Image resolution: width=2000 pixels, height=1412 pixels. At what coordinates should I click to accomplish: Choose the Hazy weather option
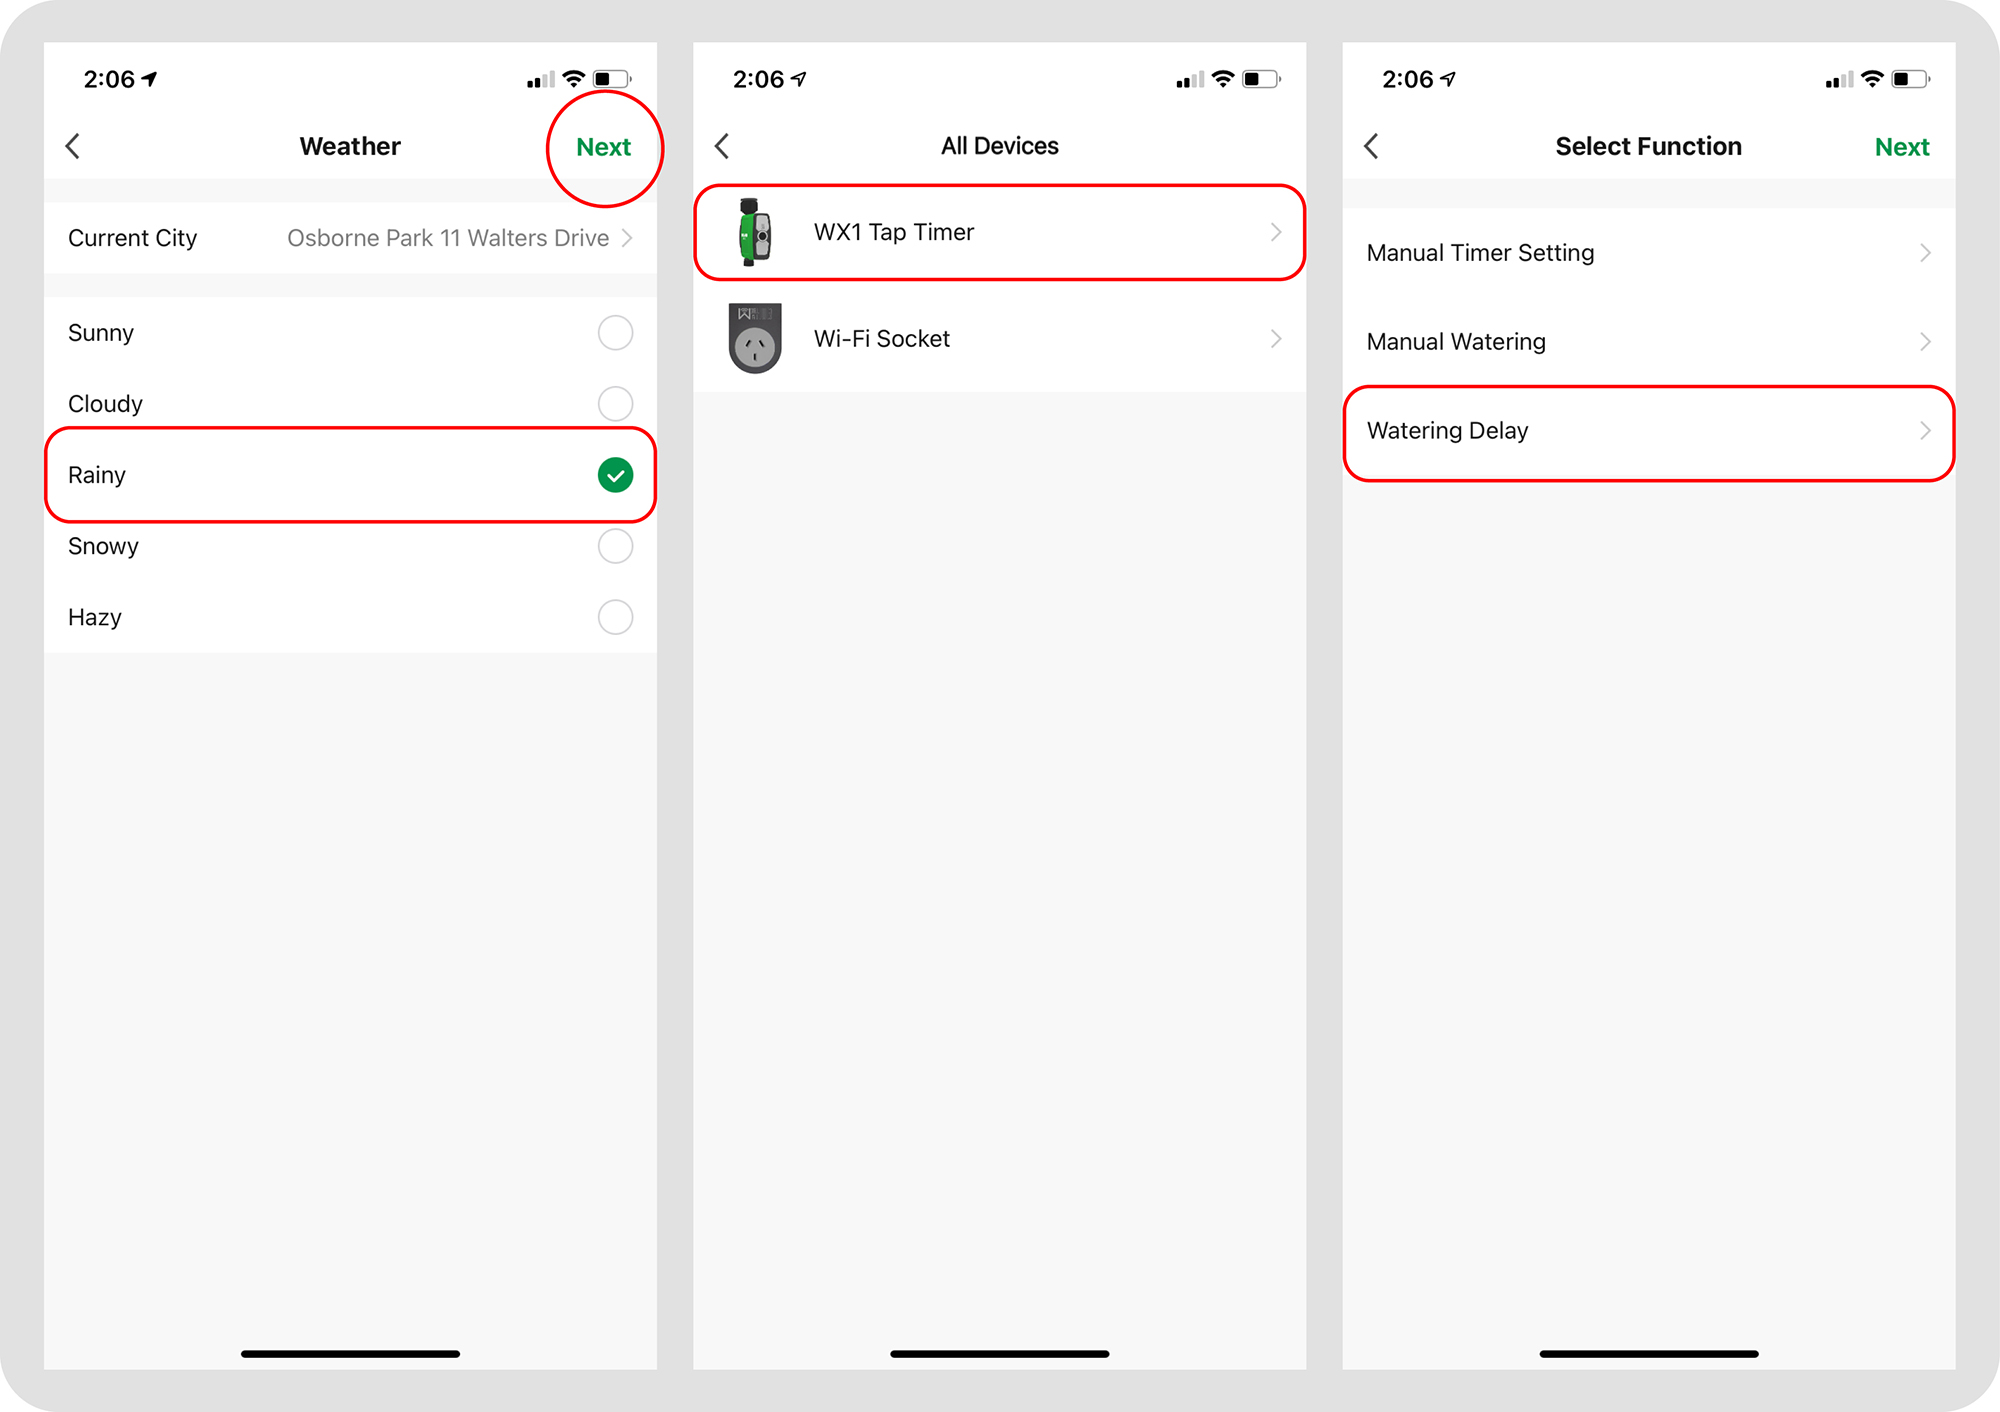(350, 617)
